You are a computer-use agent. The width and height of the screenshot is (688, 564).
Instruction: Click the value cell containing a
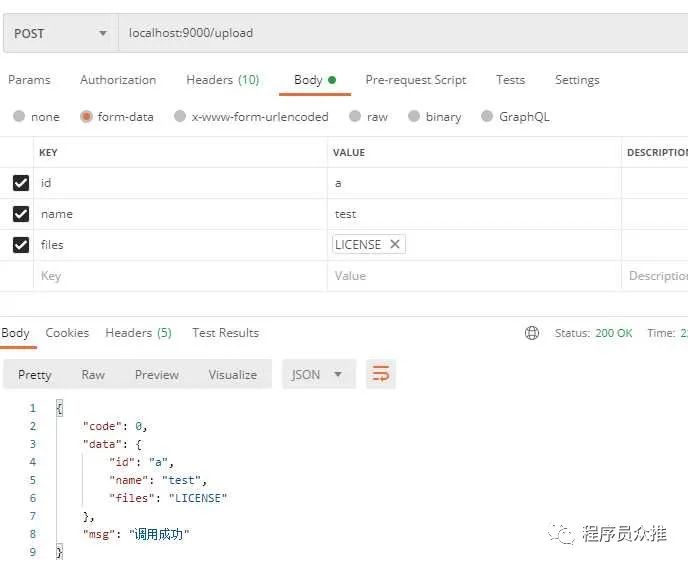(474, 183)
